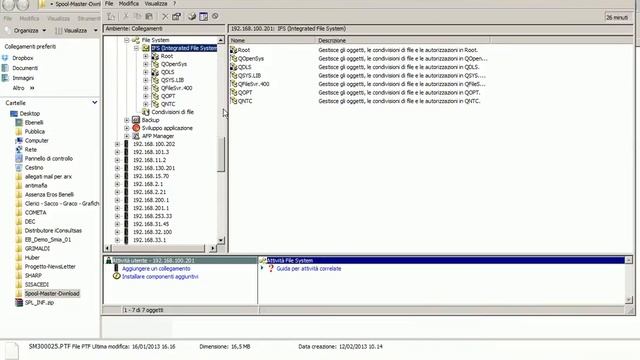Open the Visualizza menu in Navigator

click(x=156, y=4)
